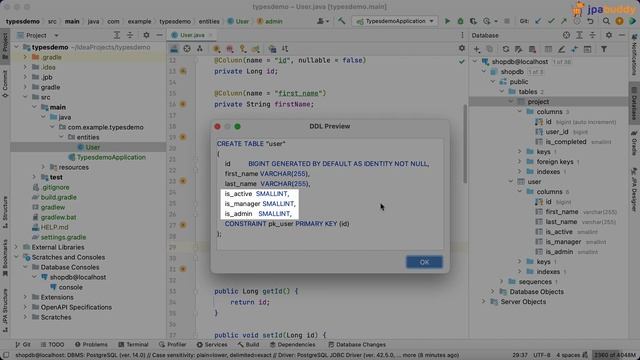
Task: Expand the Server Objects node
Action: [x=484, y=302]
